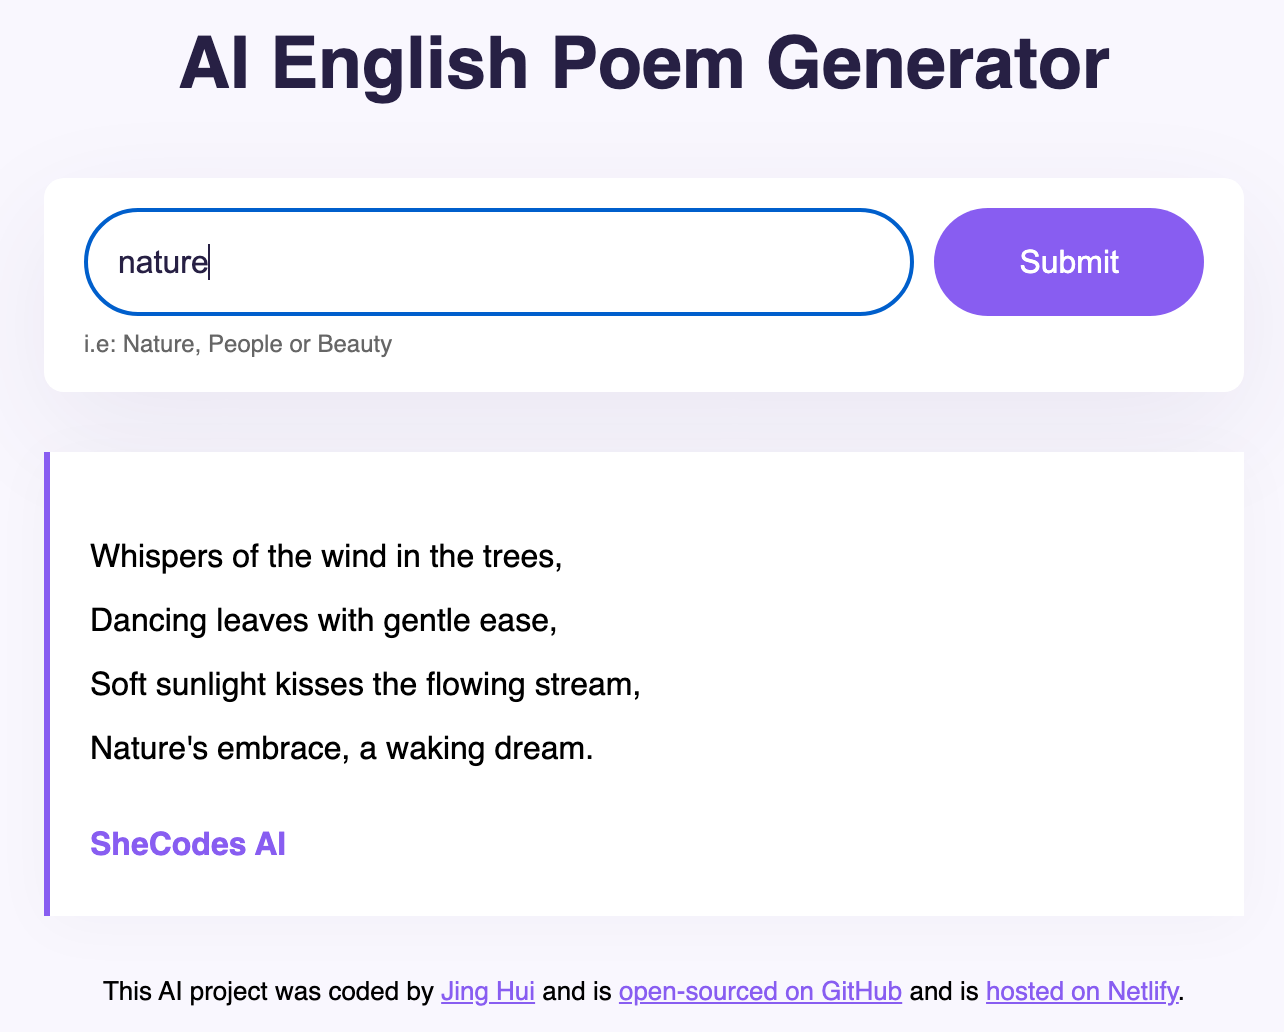
Task: Click the rounded purple Submit pill shape
Action: (1068, 262)
